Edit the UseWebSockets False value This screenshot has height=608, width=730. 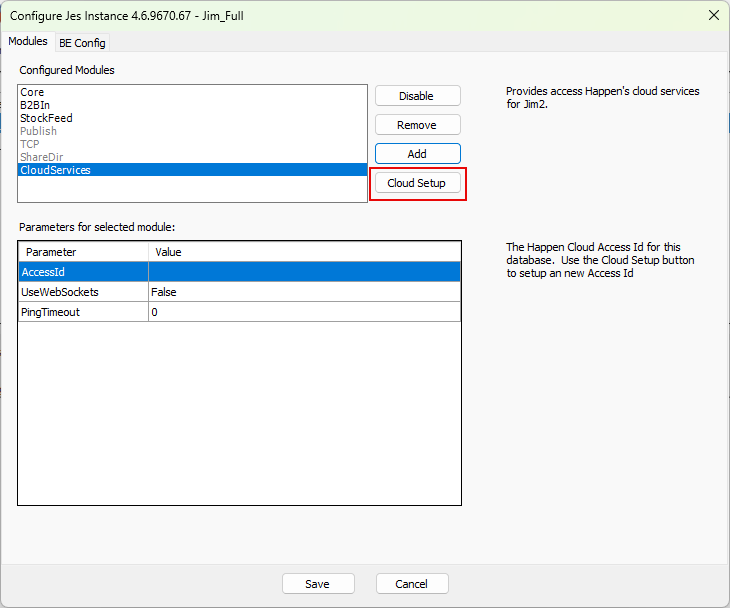pos(304,292)
